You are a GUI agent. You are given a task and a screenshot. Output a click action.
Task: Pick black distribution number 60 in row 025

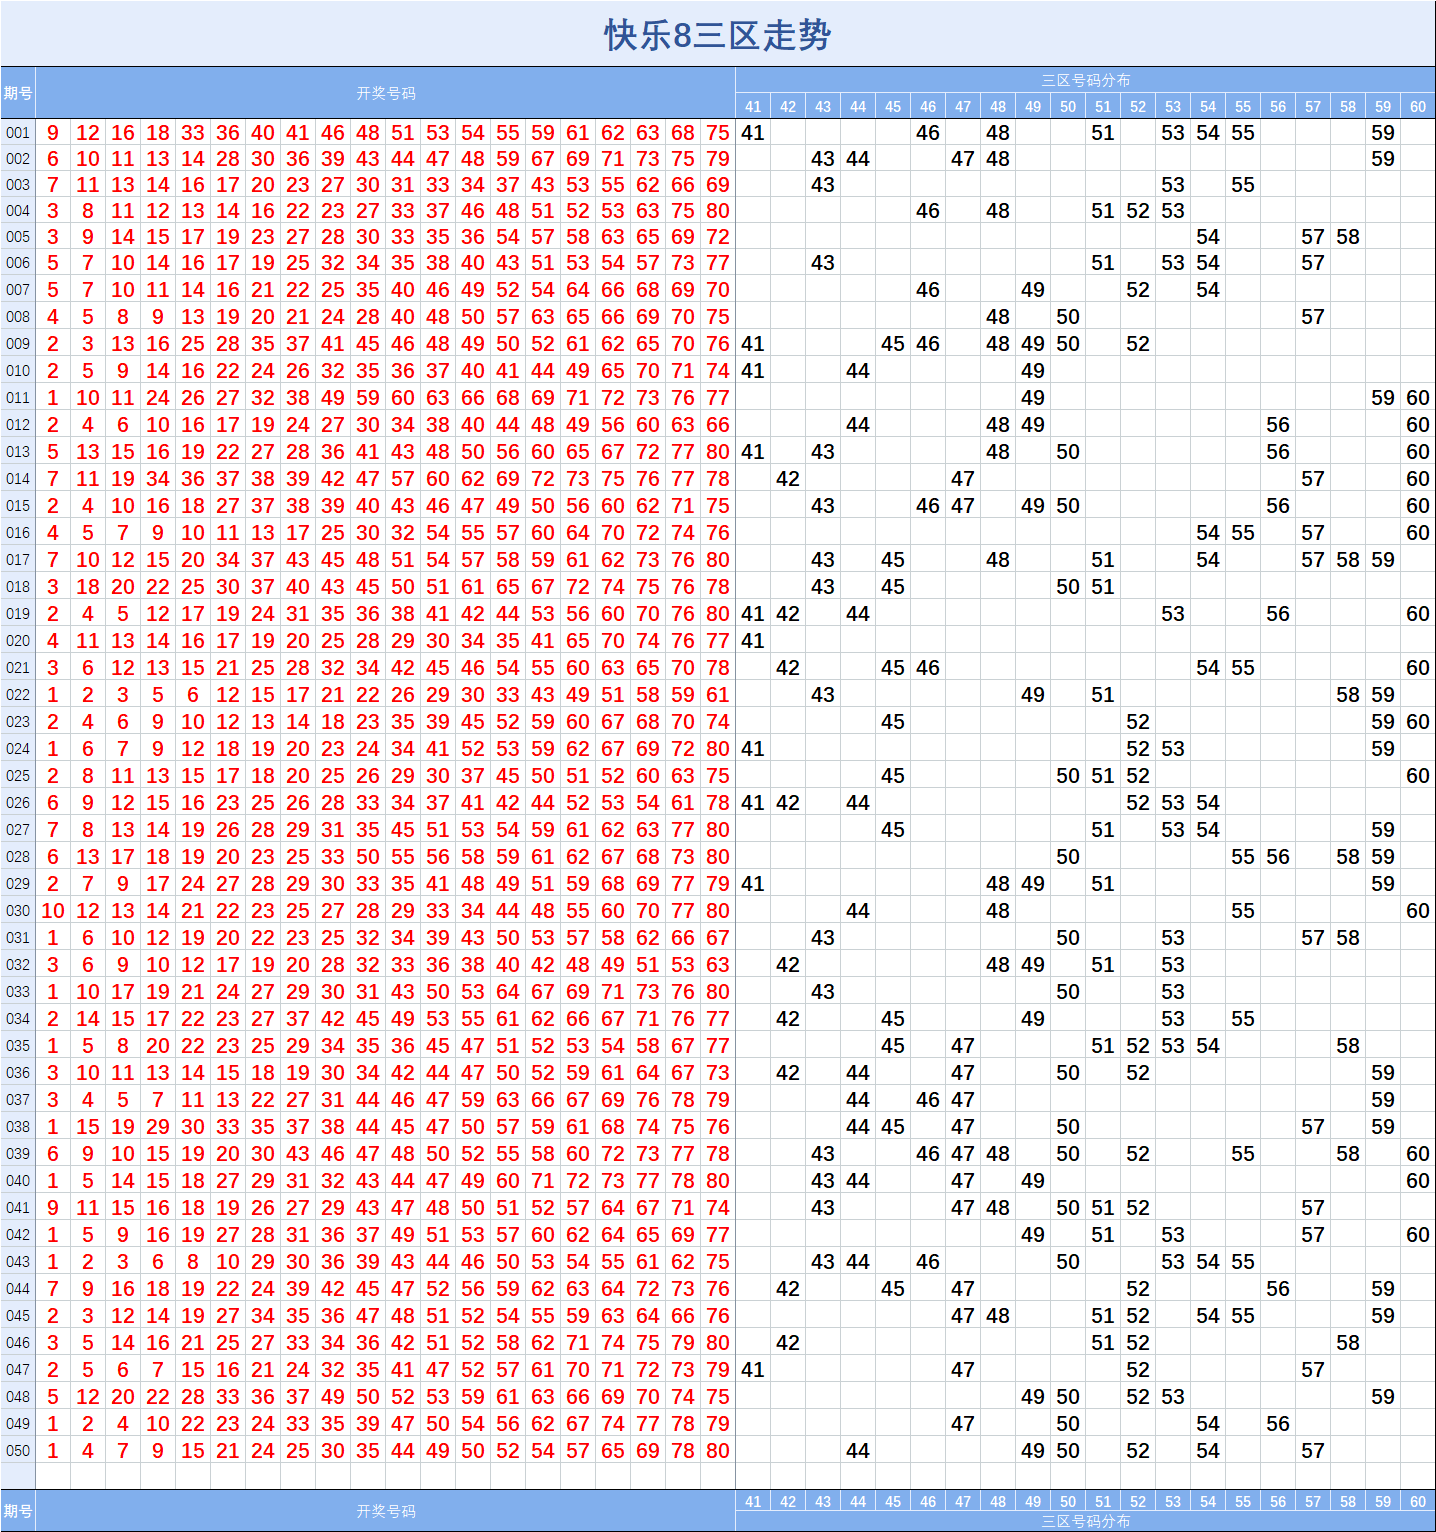pos(1418,776)
